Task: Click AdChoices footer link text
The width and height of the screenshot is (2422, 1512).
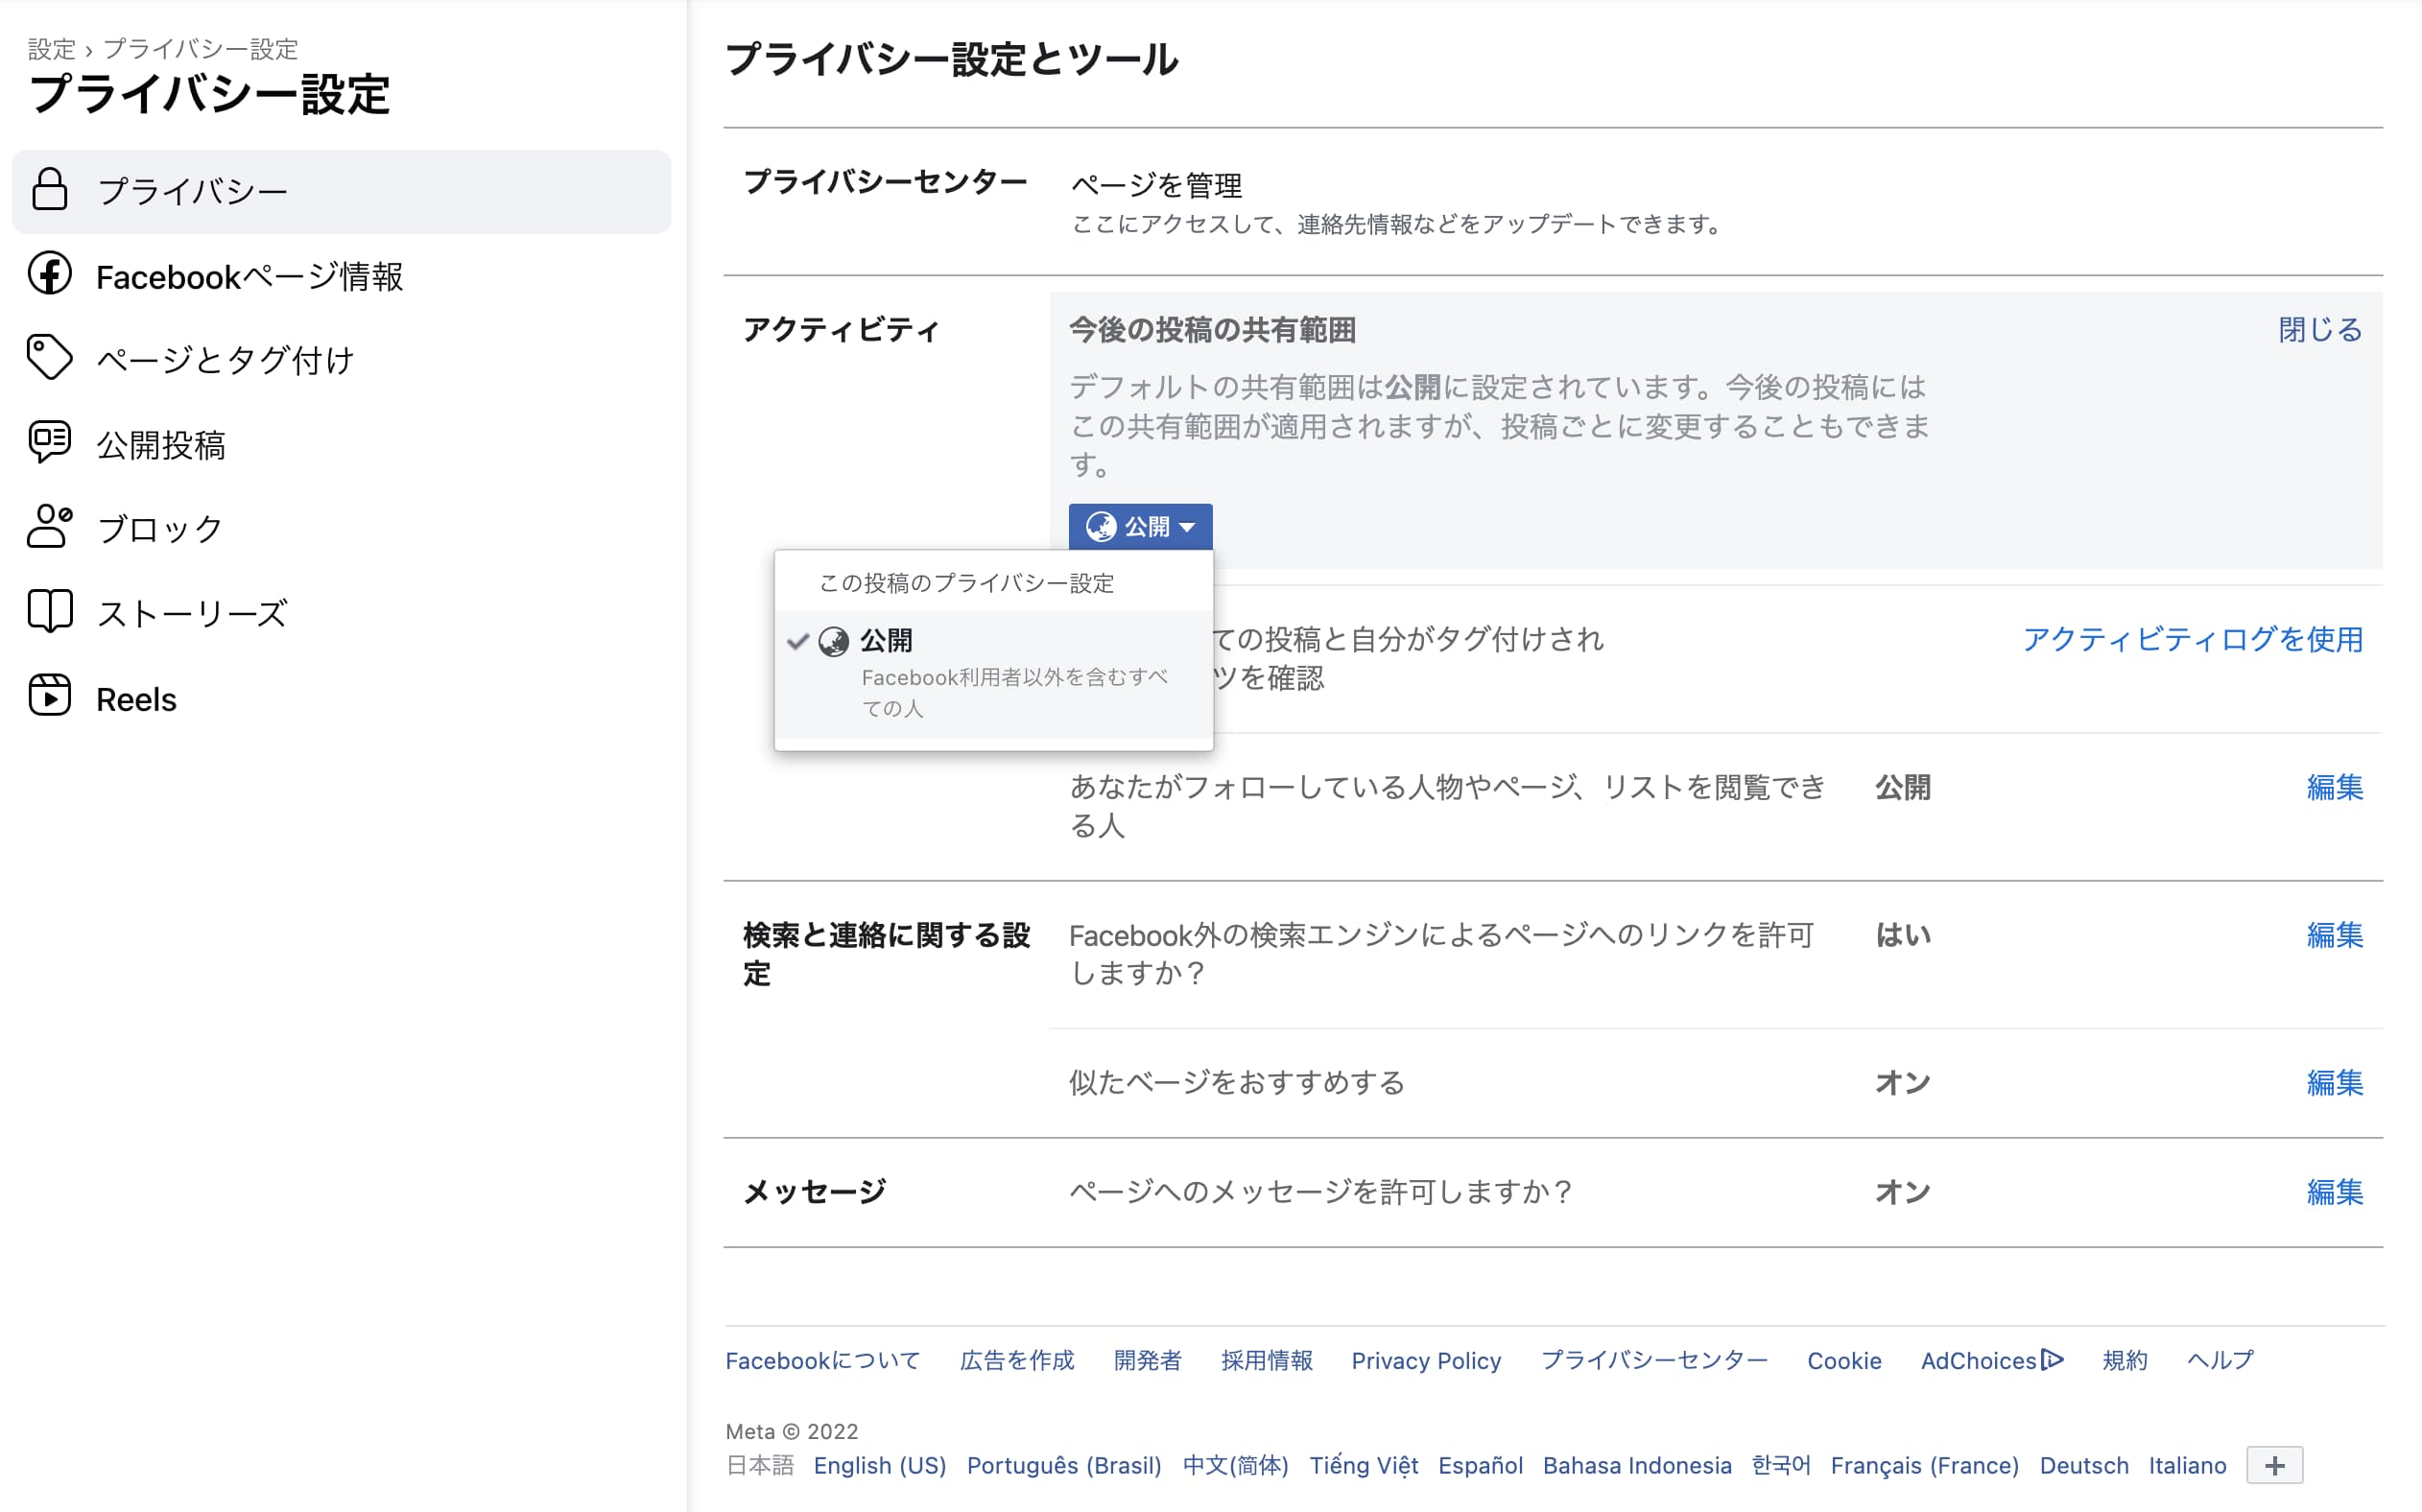Action: point(1978,1360)
